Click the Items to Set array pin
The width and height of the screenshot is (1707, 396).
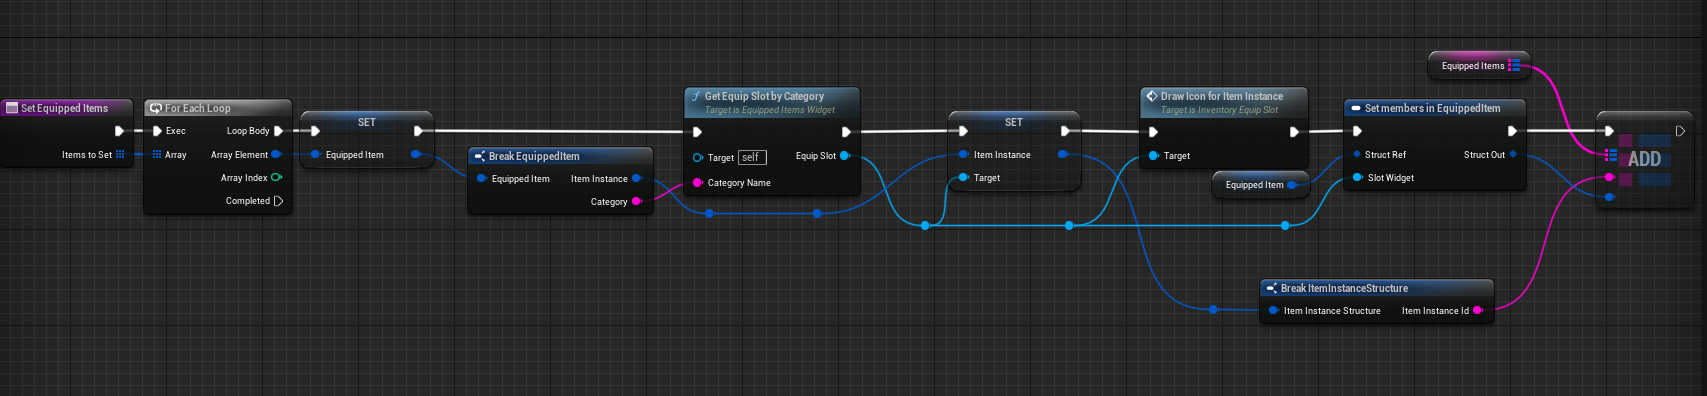coord(120,154)
